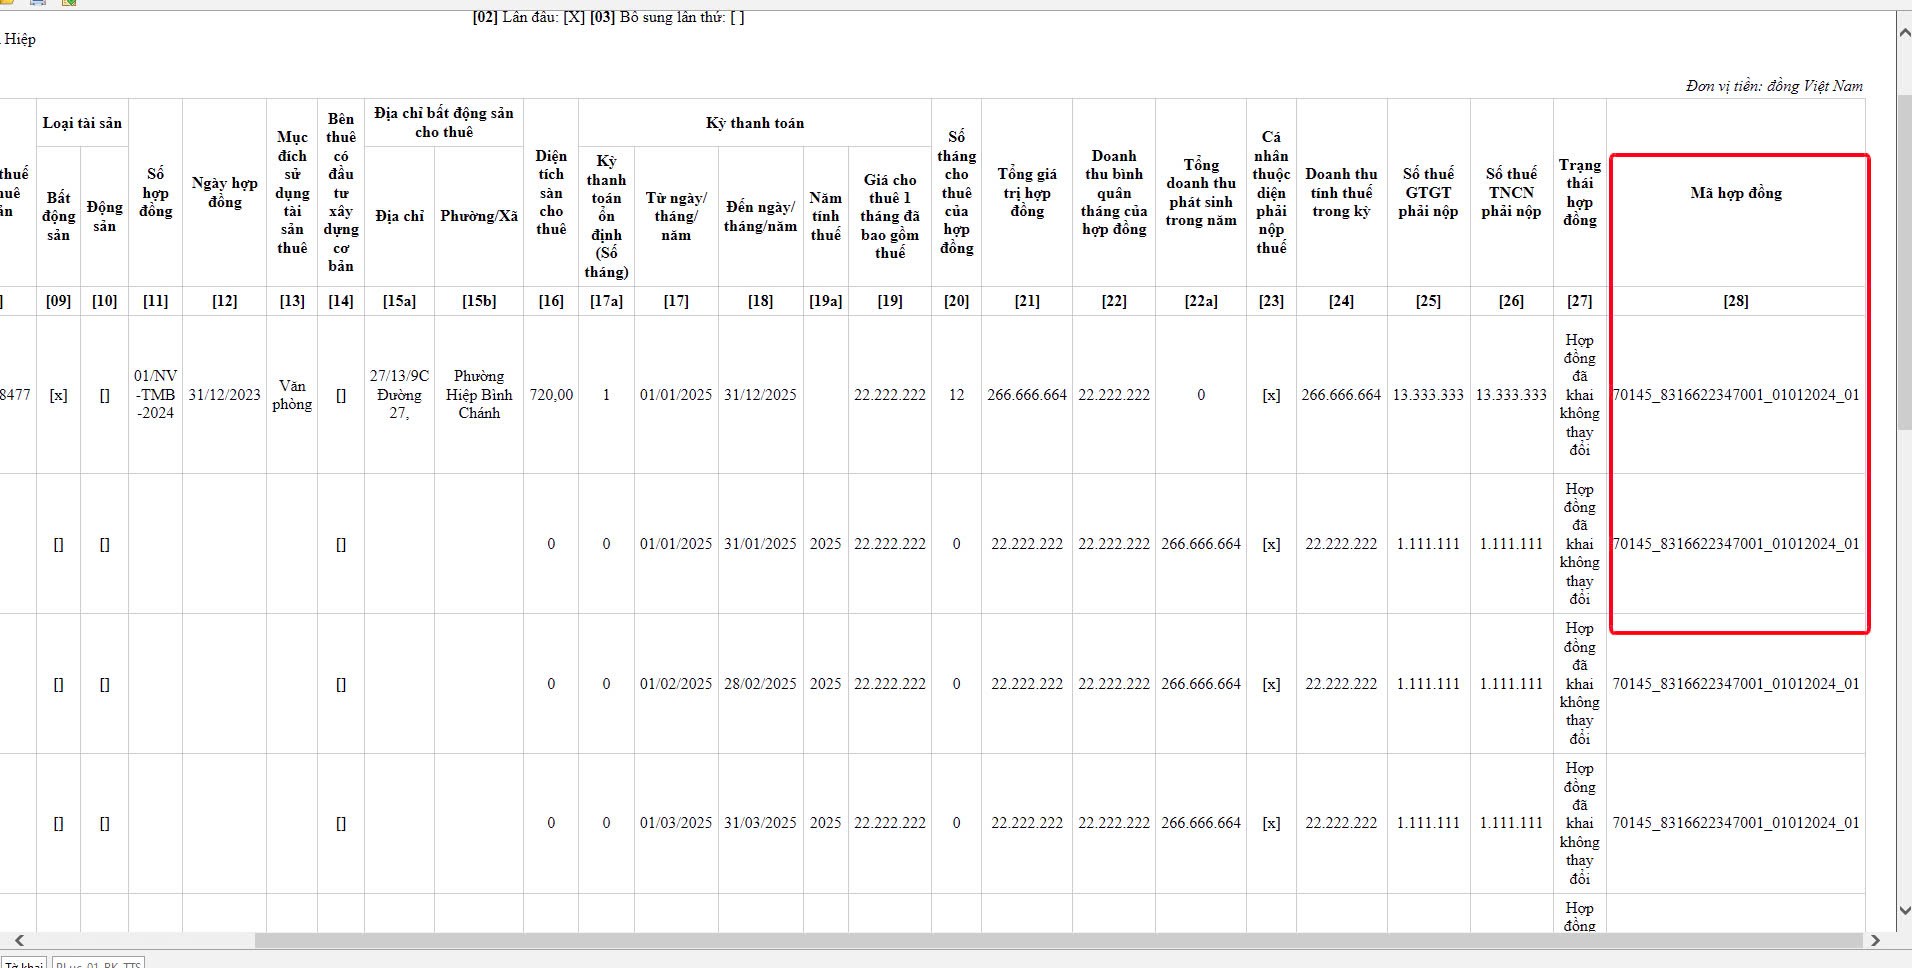Select contract code cell in row ending 28/02/2025
Screen dimensions: 1912x968
(1736, 684)
